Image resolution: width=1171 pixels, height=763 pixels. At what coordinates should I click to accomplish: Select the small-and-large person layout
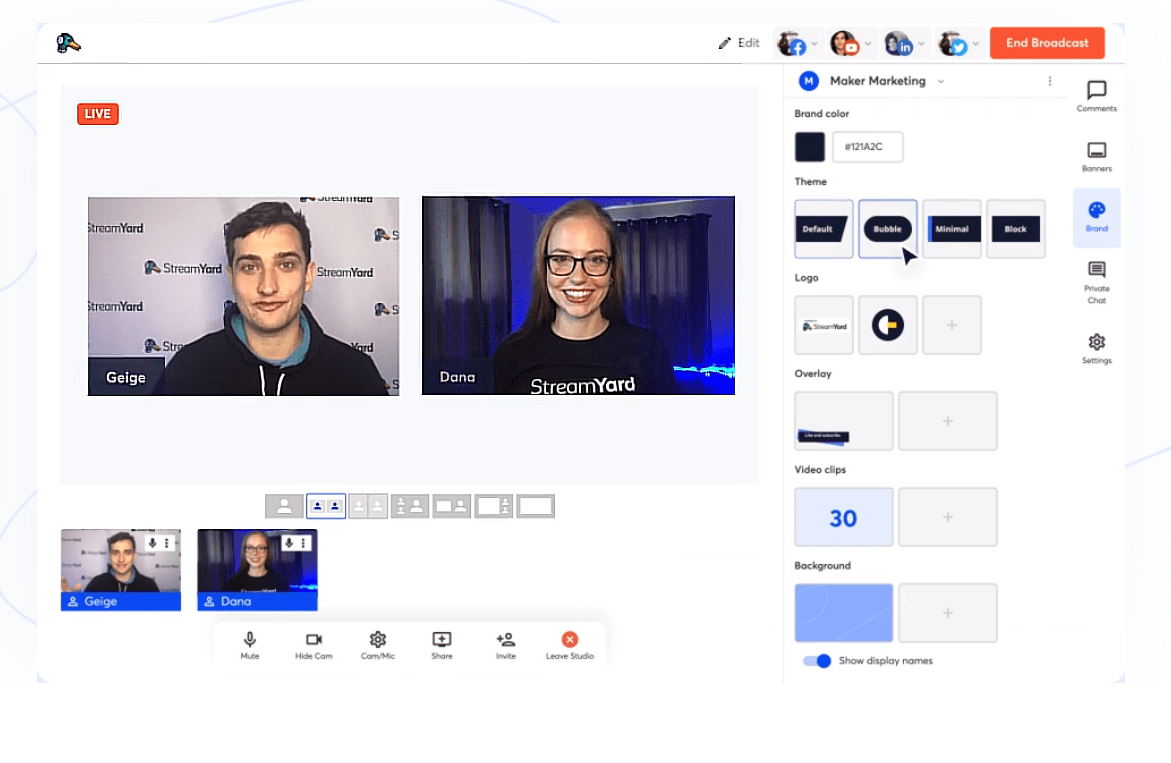(410, 506)
